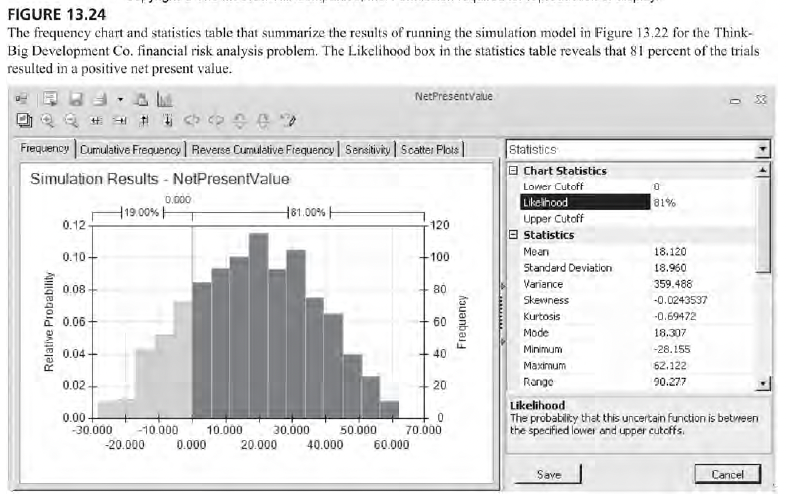Click the floppy-disk save icon
Screen dimensions: 786x494
pos(76,99)
